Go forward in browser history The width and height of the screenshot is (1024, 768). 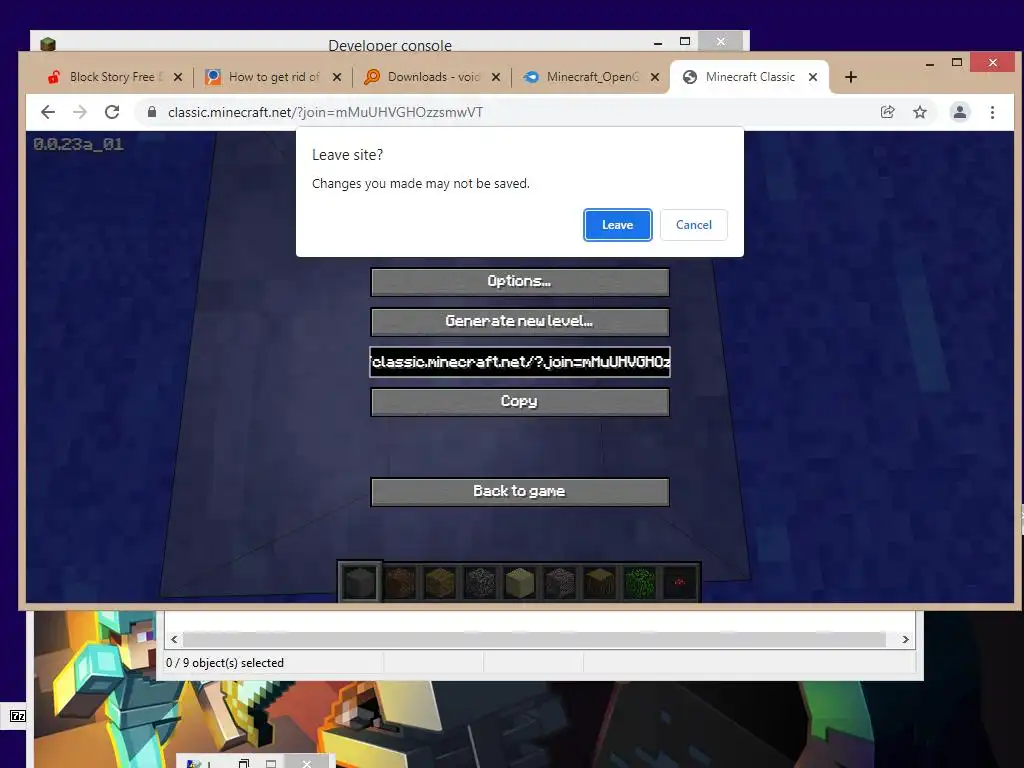pos(80,112)
